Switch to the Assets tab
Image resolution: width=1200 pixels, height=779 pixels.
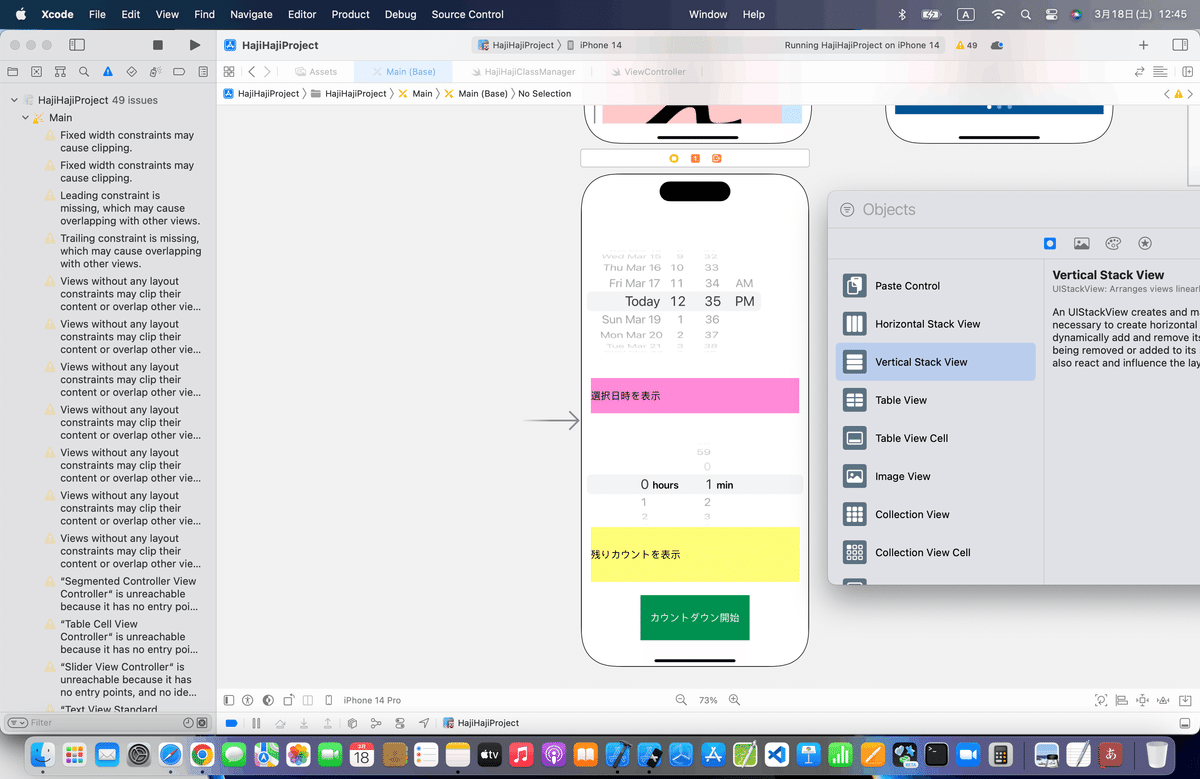click(x=316, y=72)
